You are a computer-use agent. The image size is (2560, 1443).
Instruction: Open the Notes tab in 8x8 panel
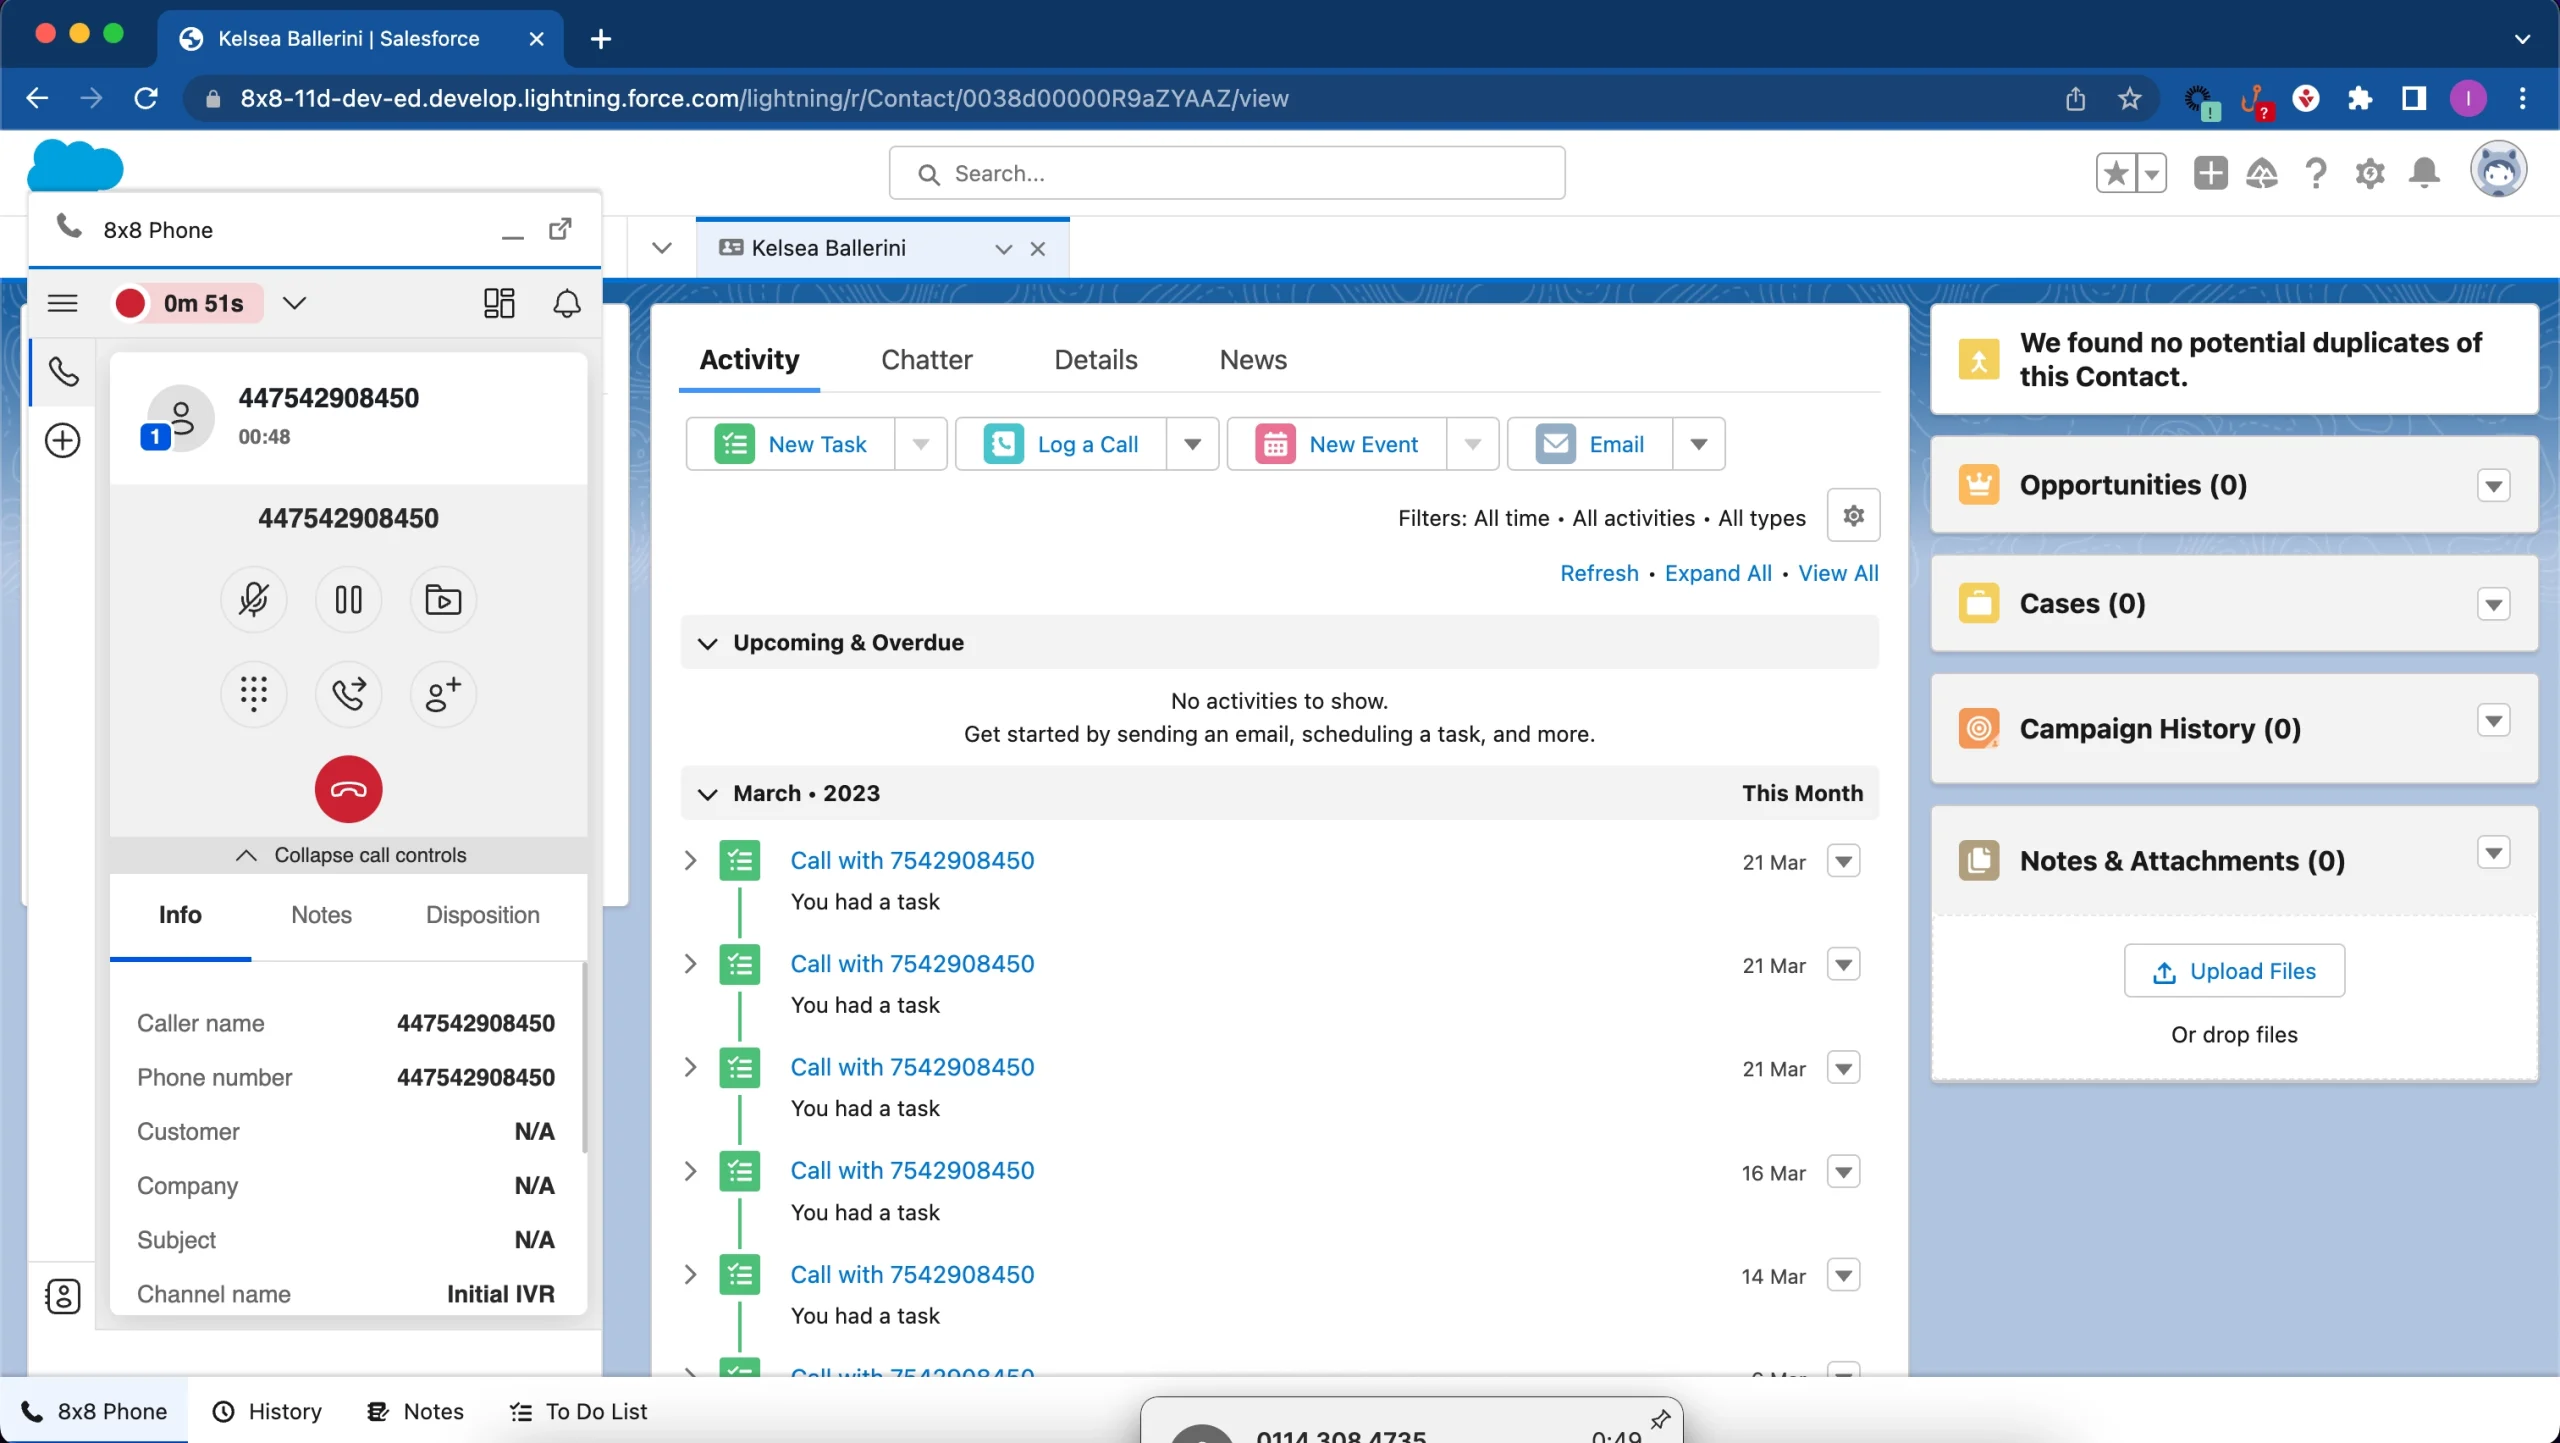coord(321,915)
